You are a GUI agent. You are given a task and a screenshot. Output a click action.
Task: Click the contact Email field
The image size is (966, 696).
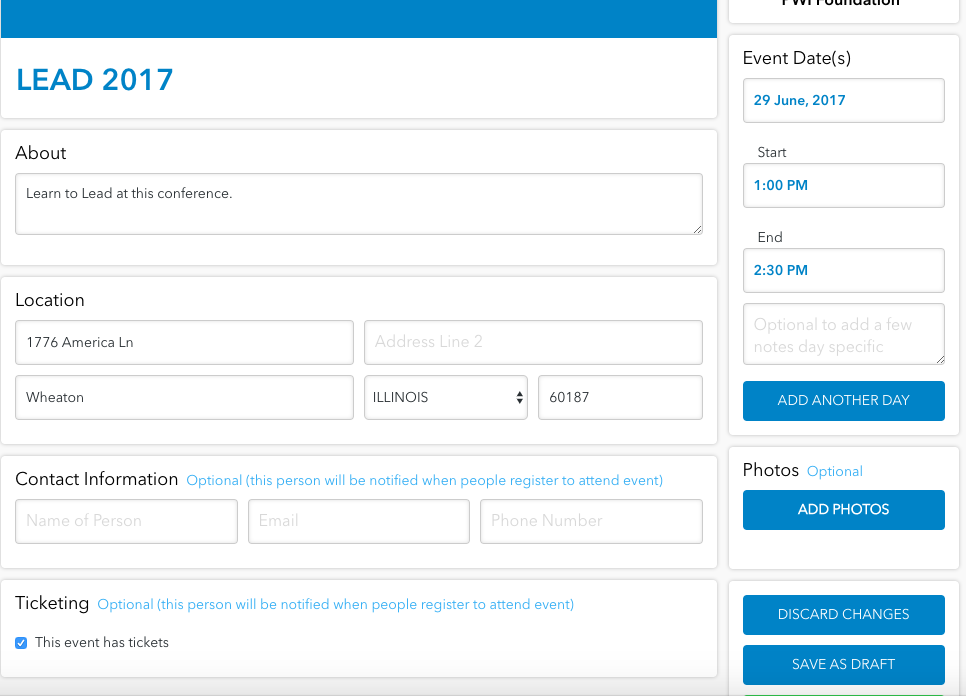pos(358,521)
